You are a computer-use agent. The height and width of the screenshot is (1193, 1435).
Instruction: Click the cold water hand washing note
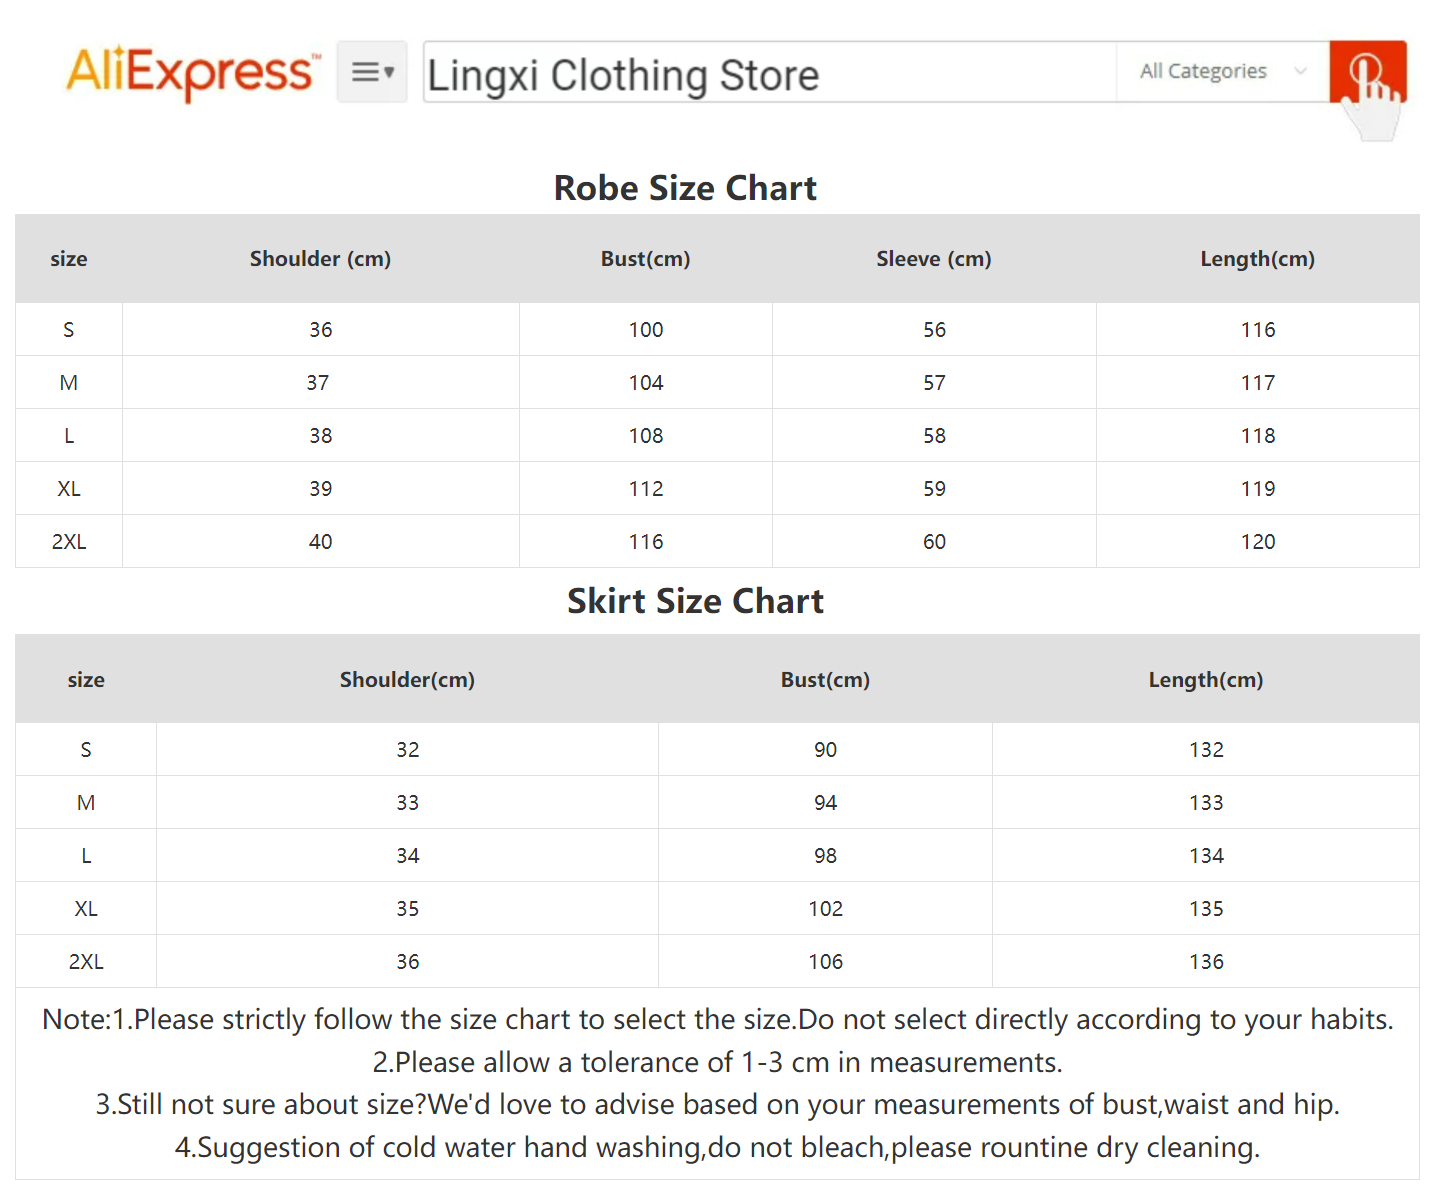pos(717,1147)
